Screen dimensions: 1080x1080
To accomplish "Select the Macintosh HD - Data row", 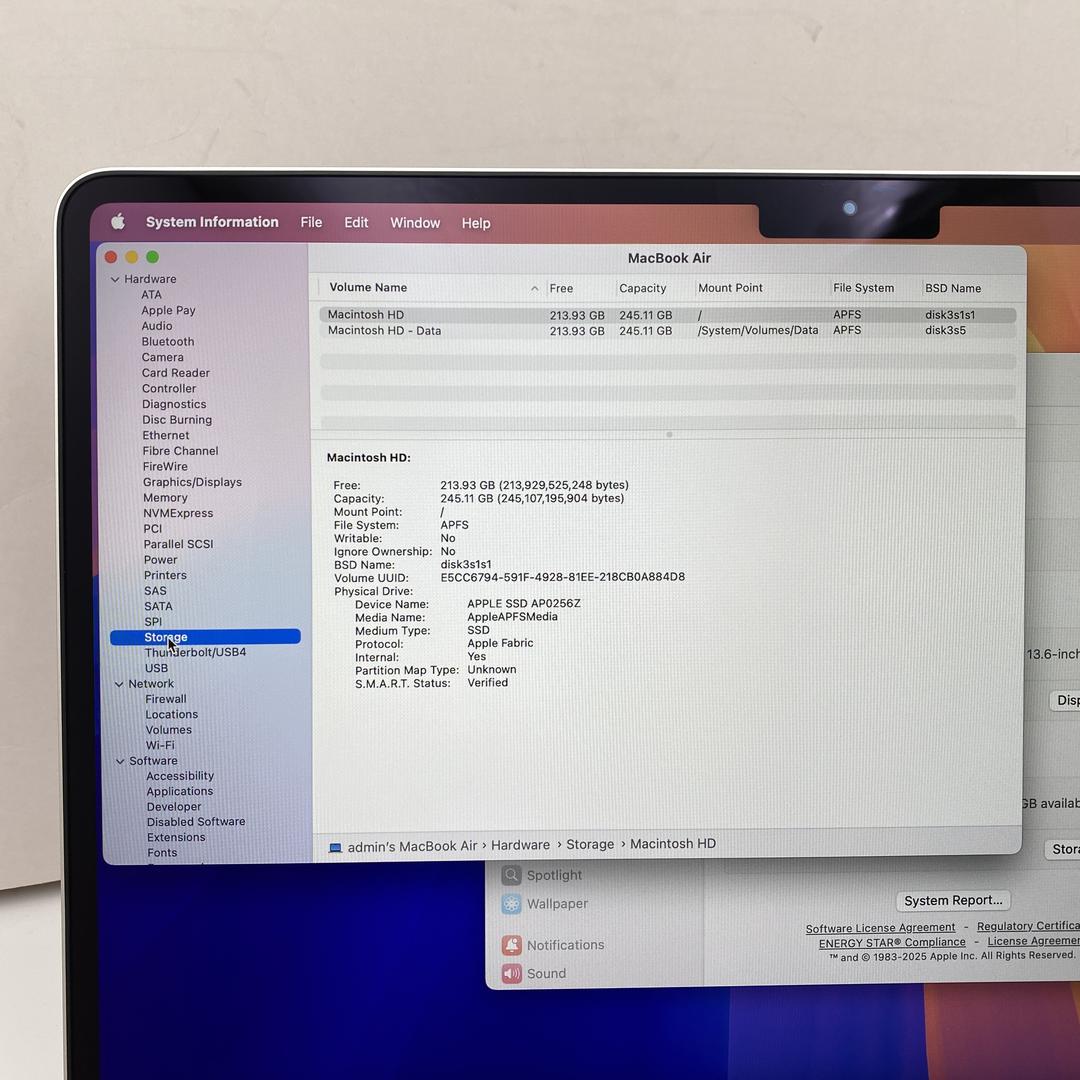I will click(668, 331).
